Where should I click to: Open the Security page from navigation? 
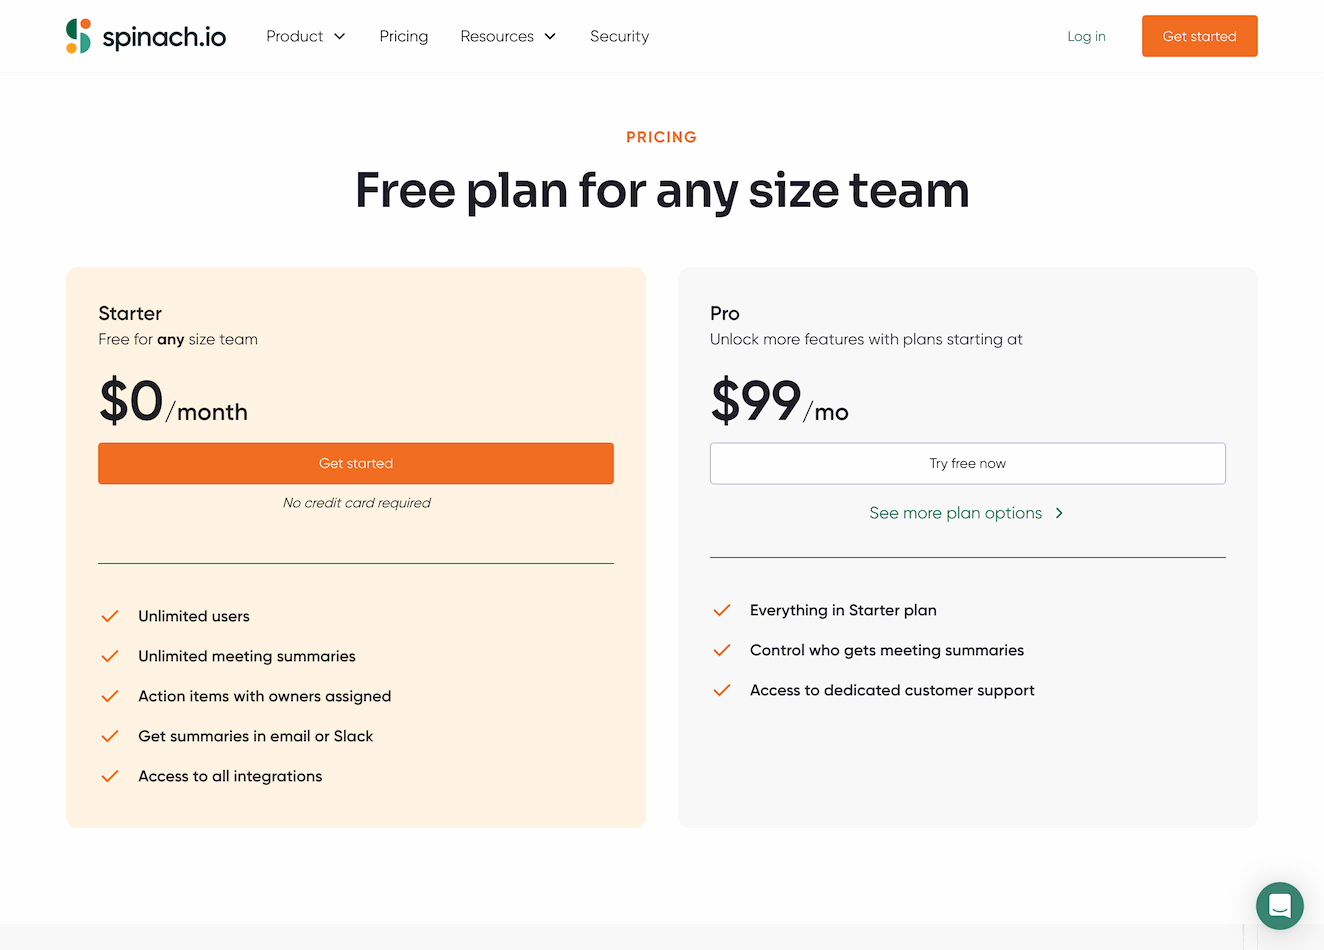point(619,36)
